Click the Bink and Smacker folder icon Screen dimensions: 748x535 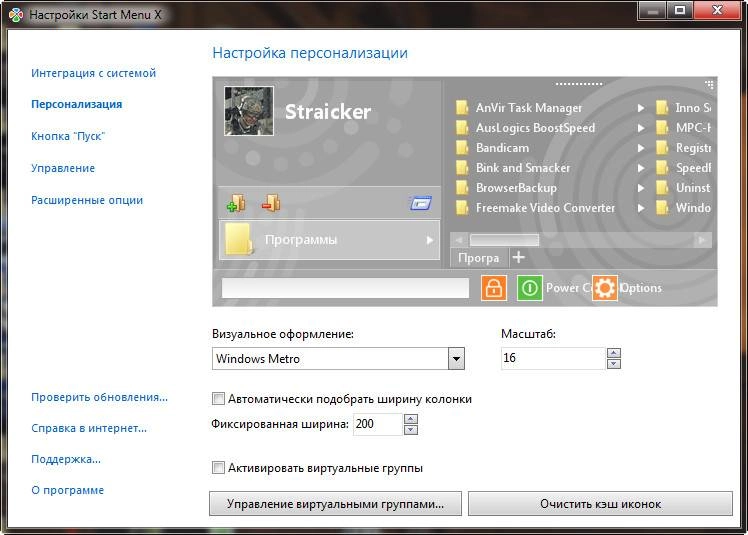click(462, 168)
